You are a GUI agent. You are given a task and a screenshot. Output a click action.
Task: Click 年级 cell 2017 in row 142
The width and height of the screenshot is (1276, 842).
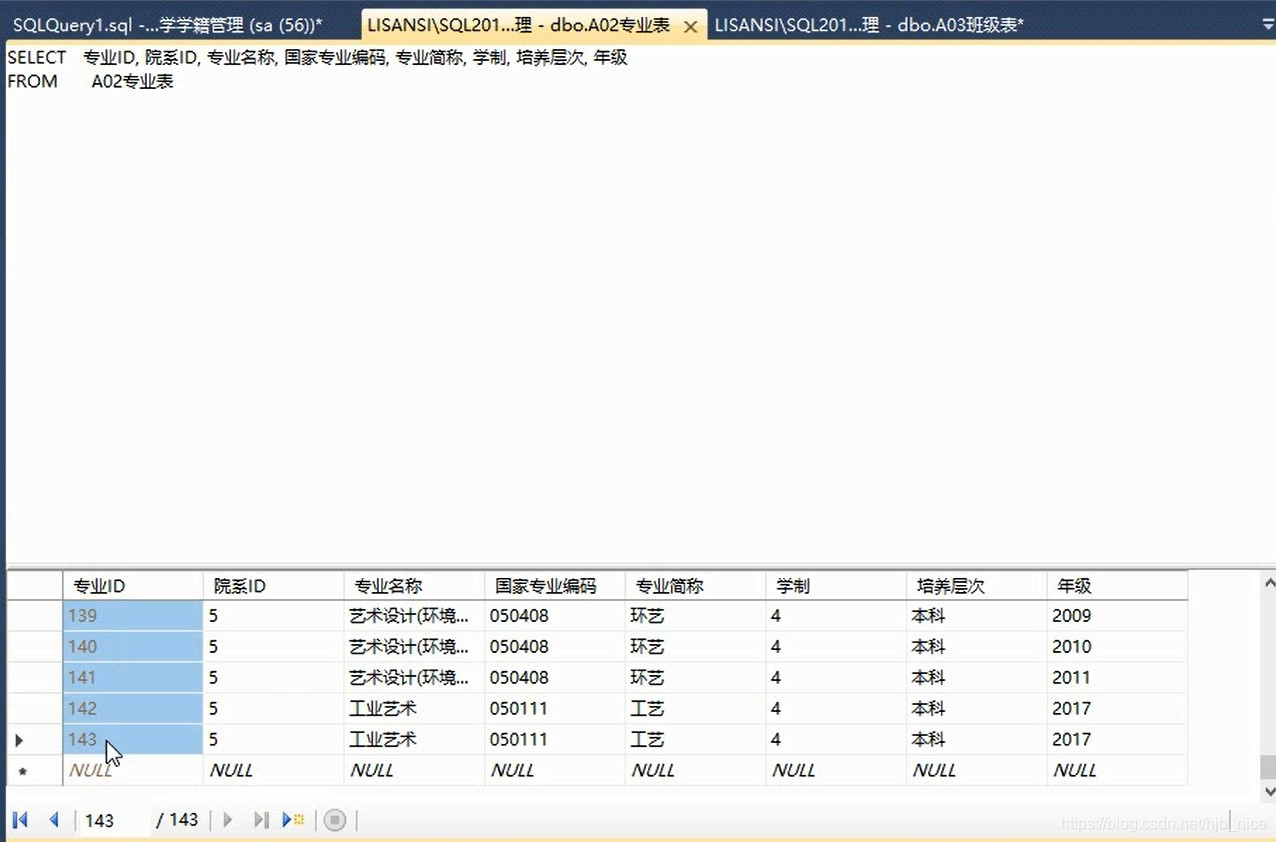[1117, 709]
